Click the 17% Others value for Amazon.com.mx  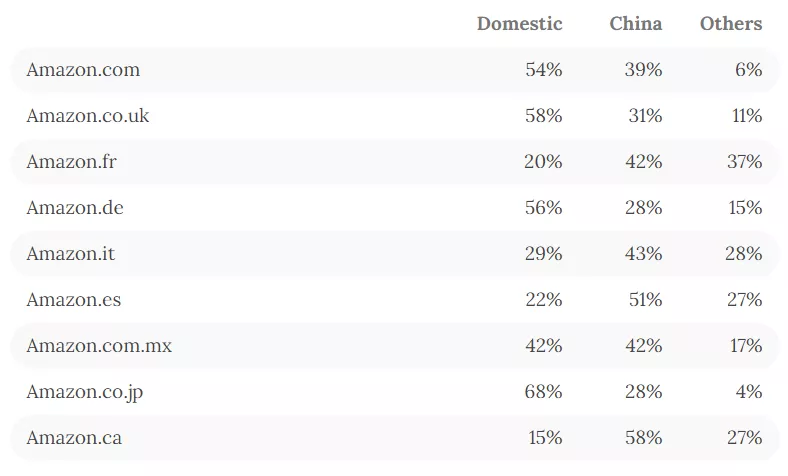coord(745,346)
